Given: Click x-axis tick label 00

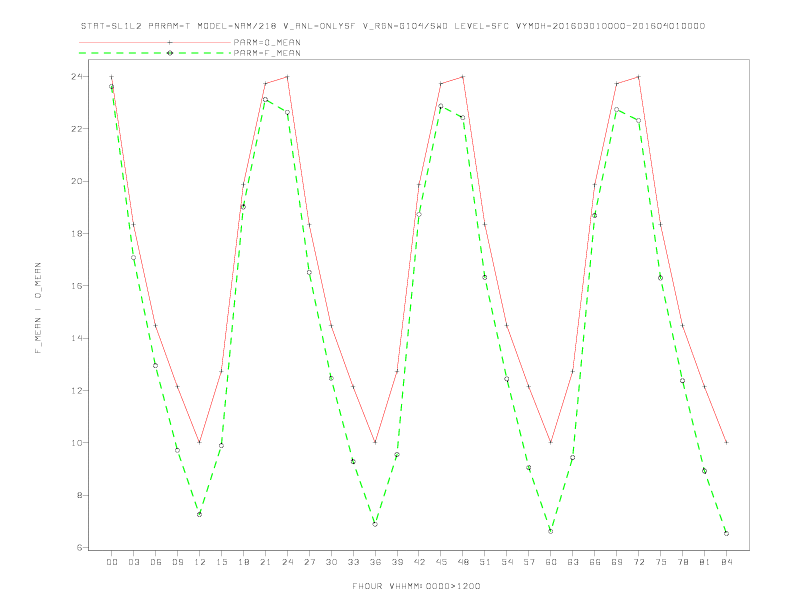Looking at the screenshot, I should pyautogui.click(x=112, y=562).
